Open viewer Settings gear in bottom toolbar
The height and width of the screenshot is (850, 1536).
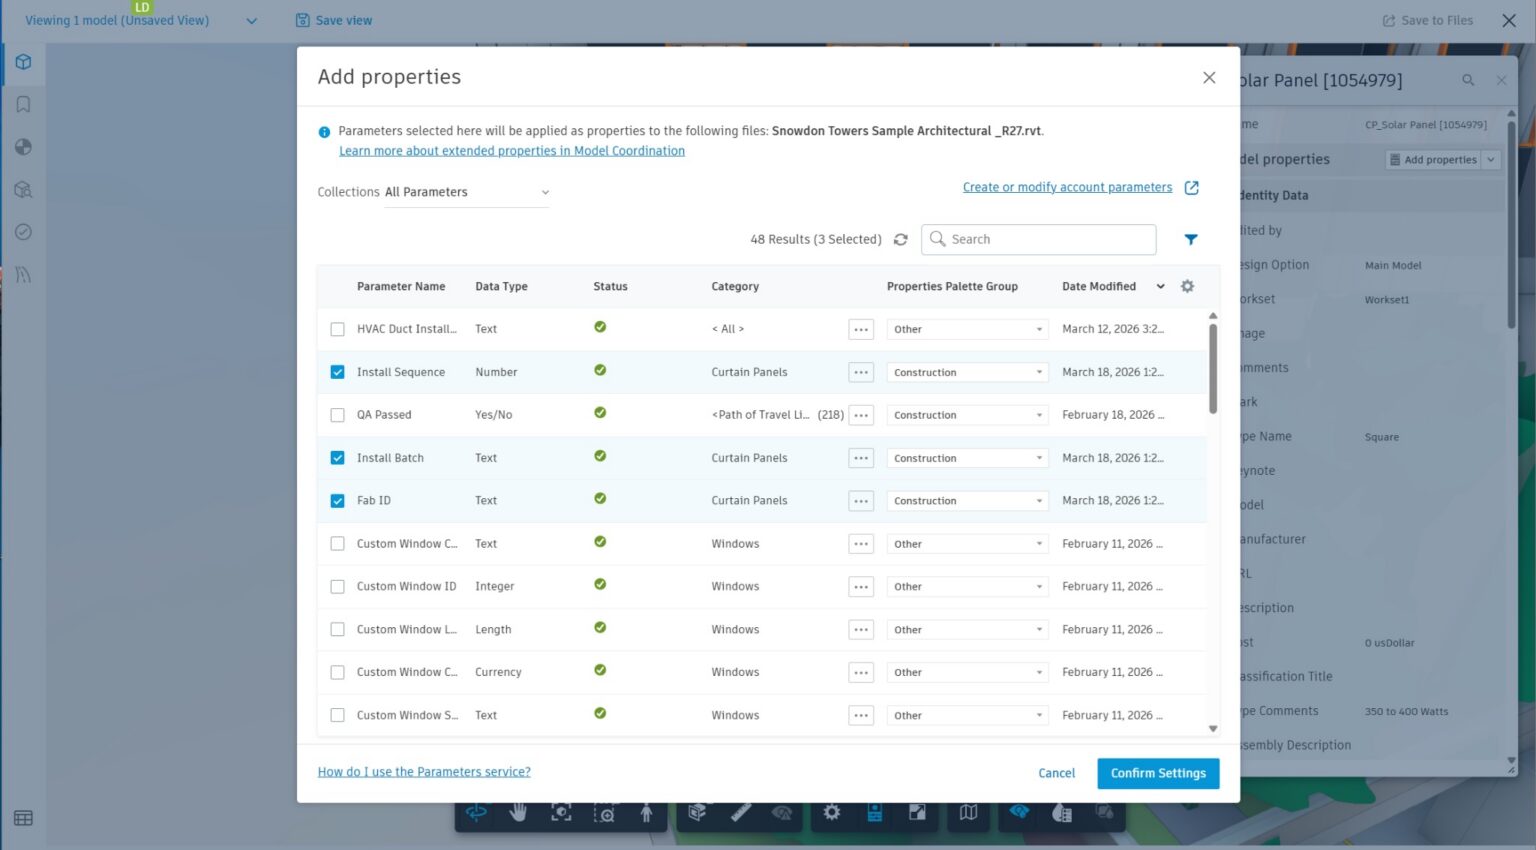[x=831, y=812]
